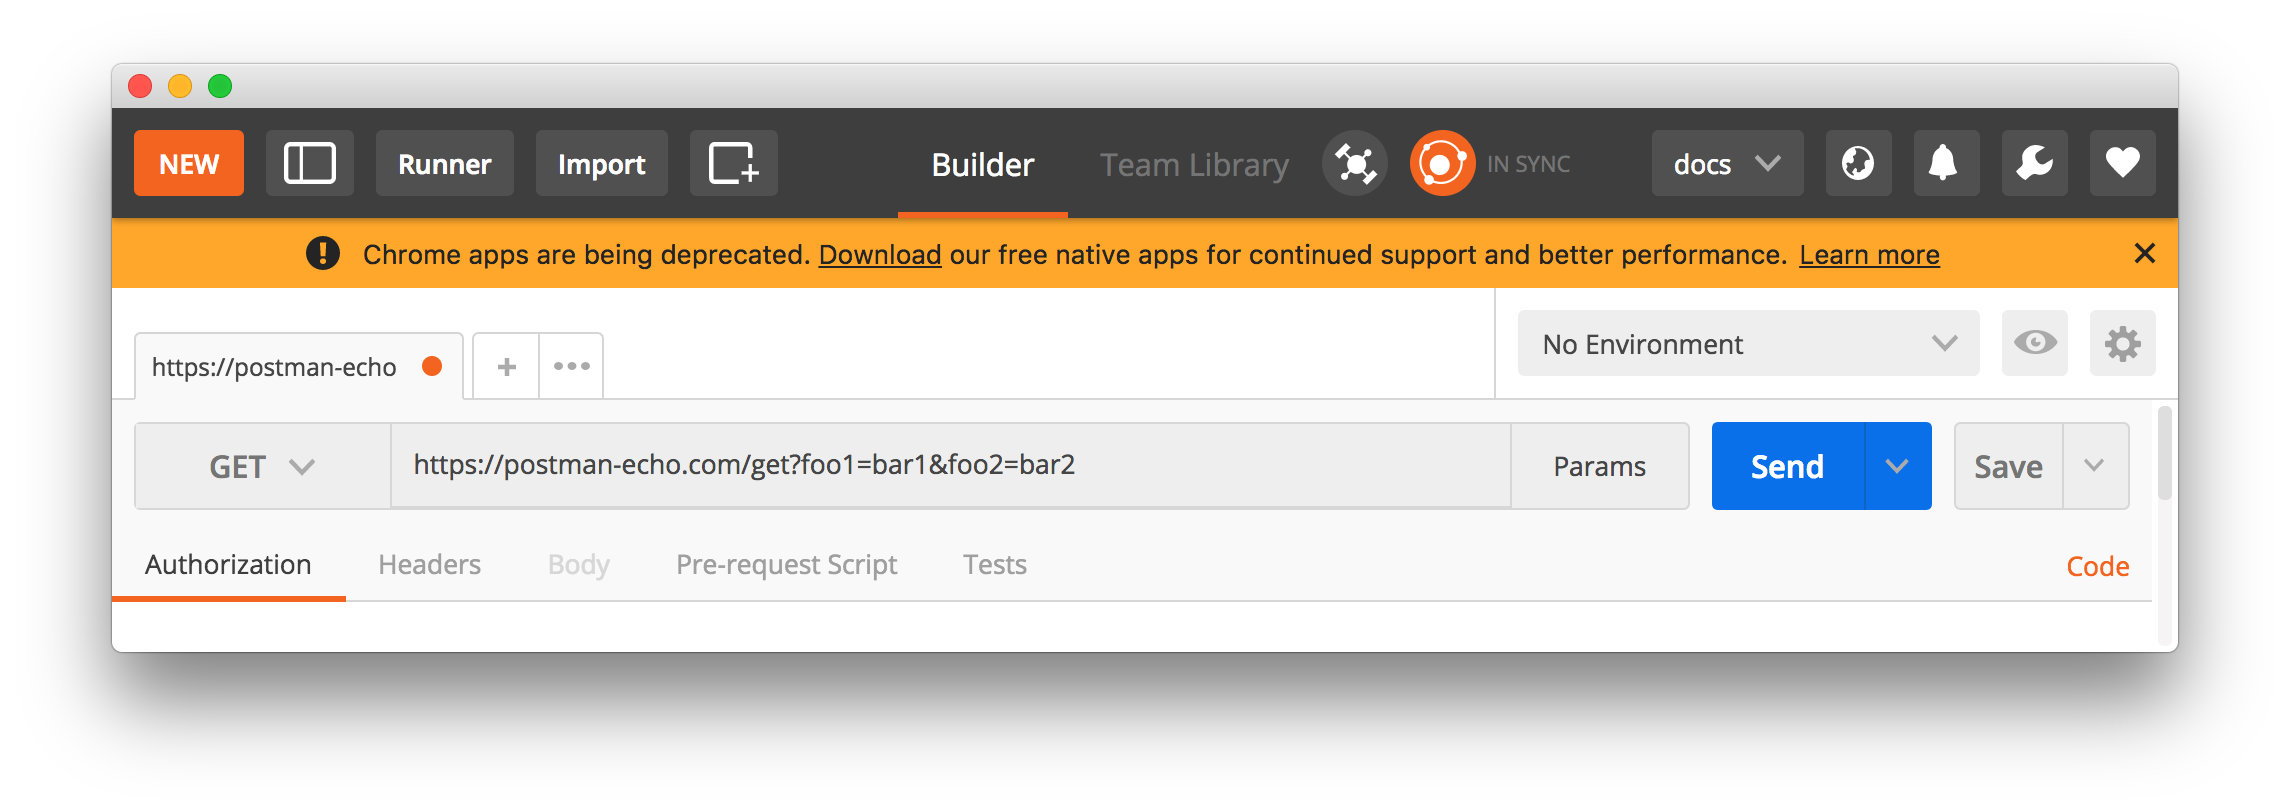
Task: Dismiss the deprecation warning banner
Action: point(2144,254)
